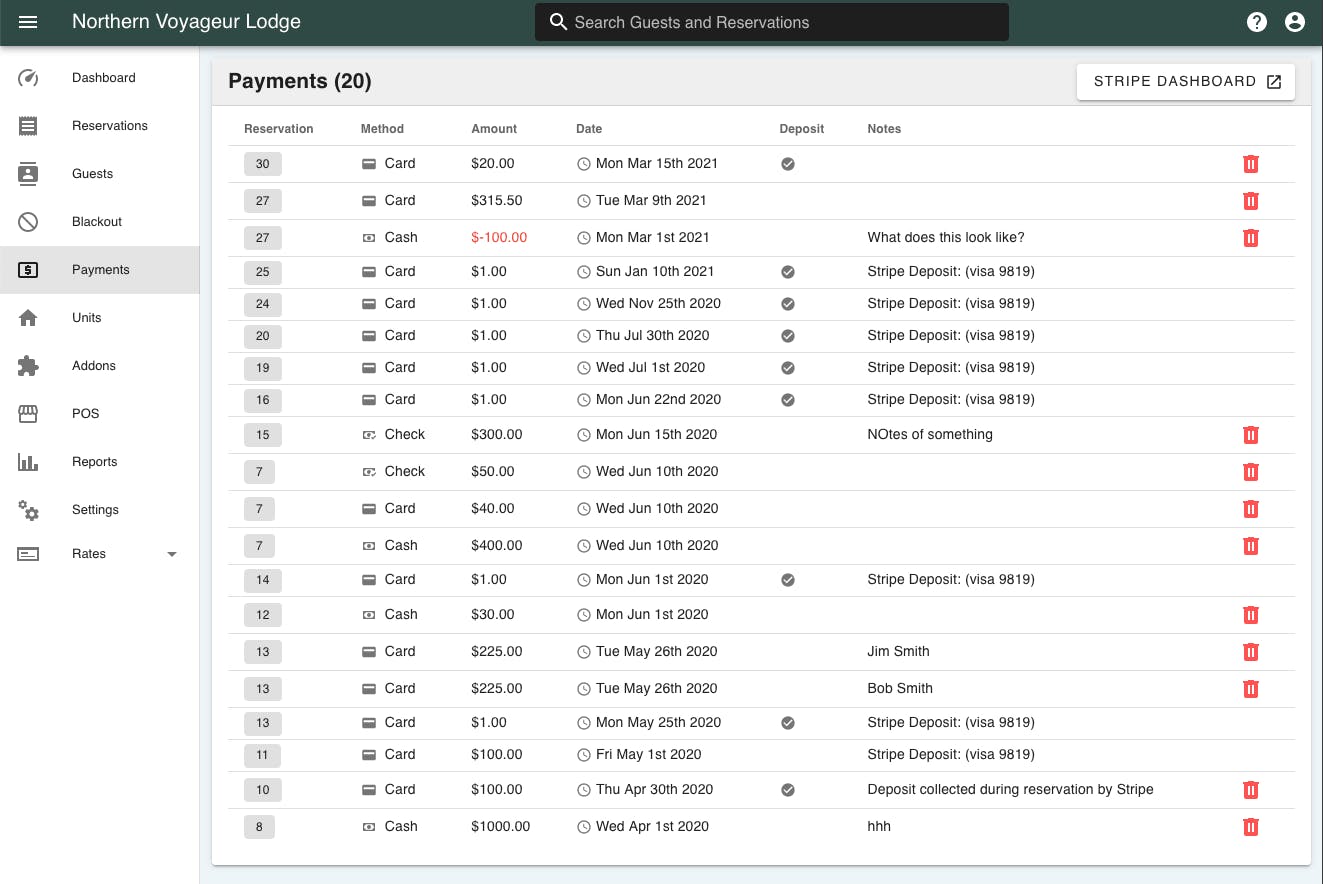Expand the Rates section in the sidebar
The width and height of the screenshot is (1323, 884).
click(x=171, y=553)
